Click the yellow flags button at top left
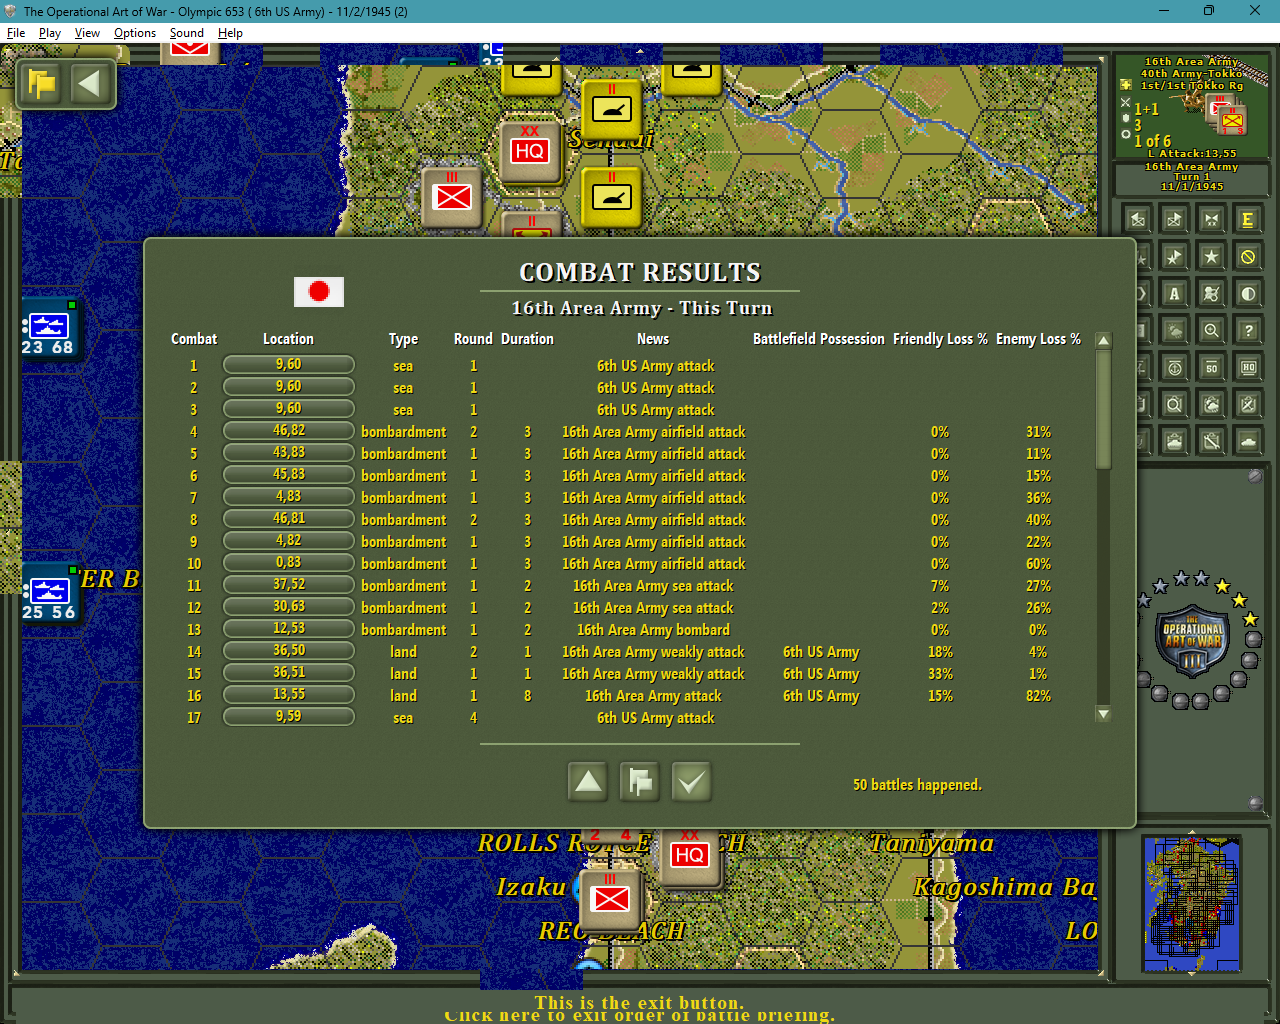Screen dimensions: 1280x1024 tap(42, 83)
